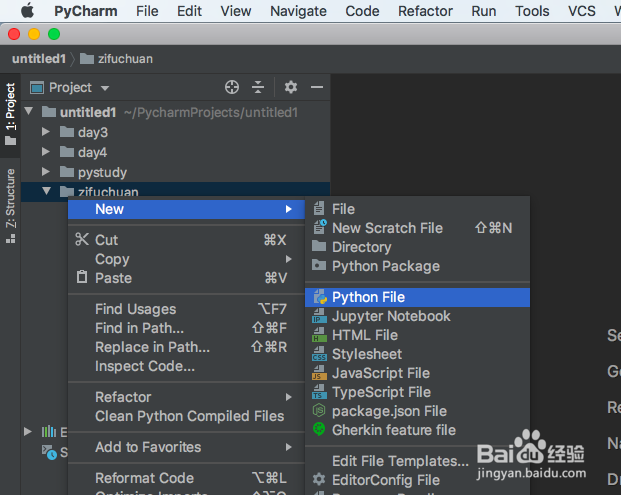
Task: Click Cut in context menu
Action: [186, 240]
